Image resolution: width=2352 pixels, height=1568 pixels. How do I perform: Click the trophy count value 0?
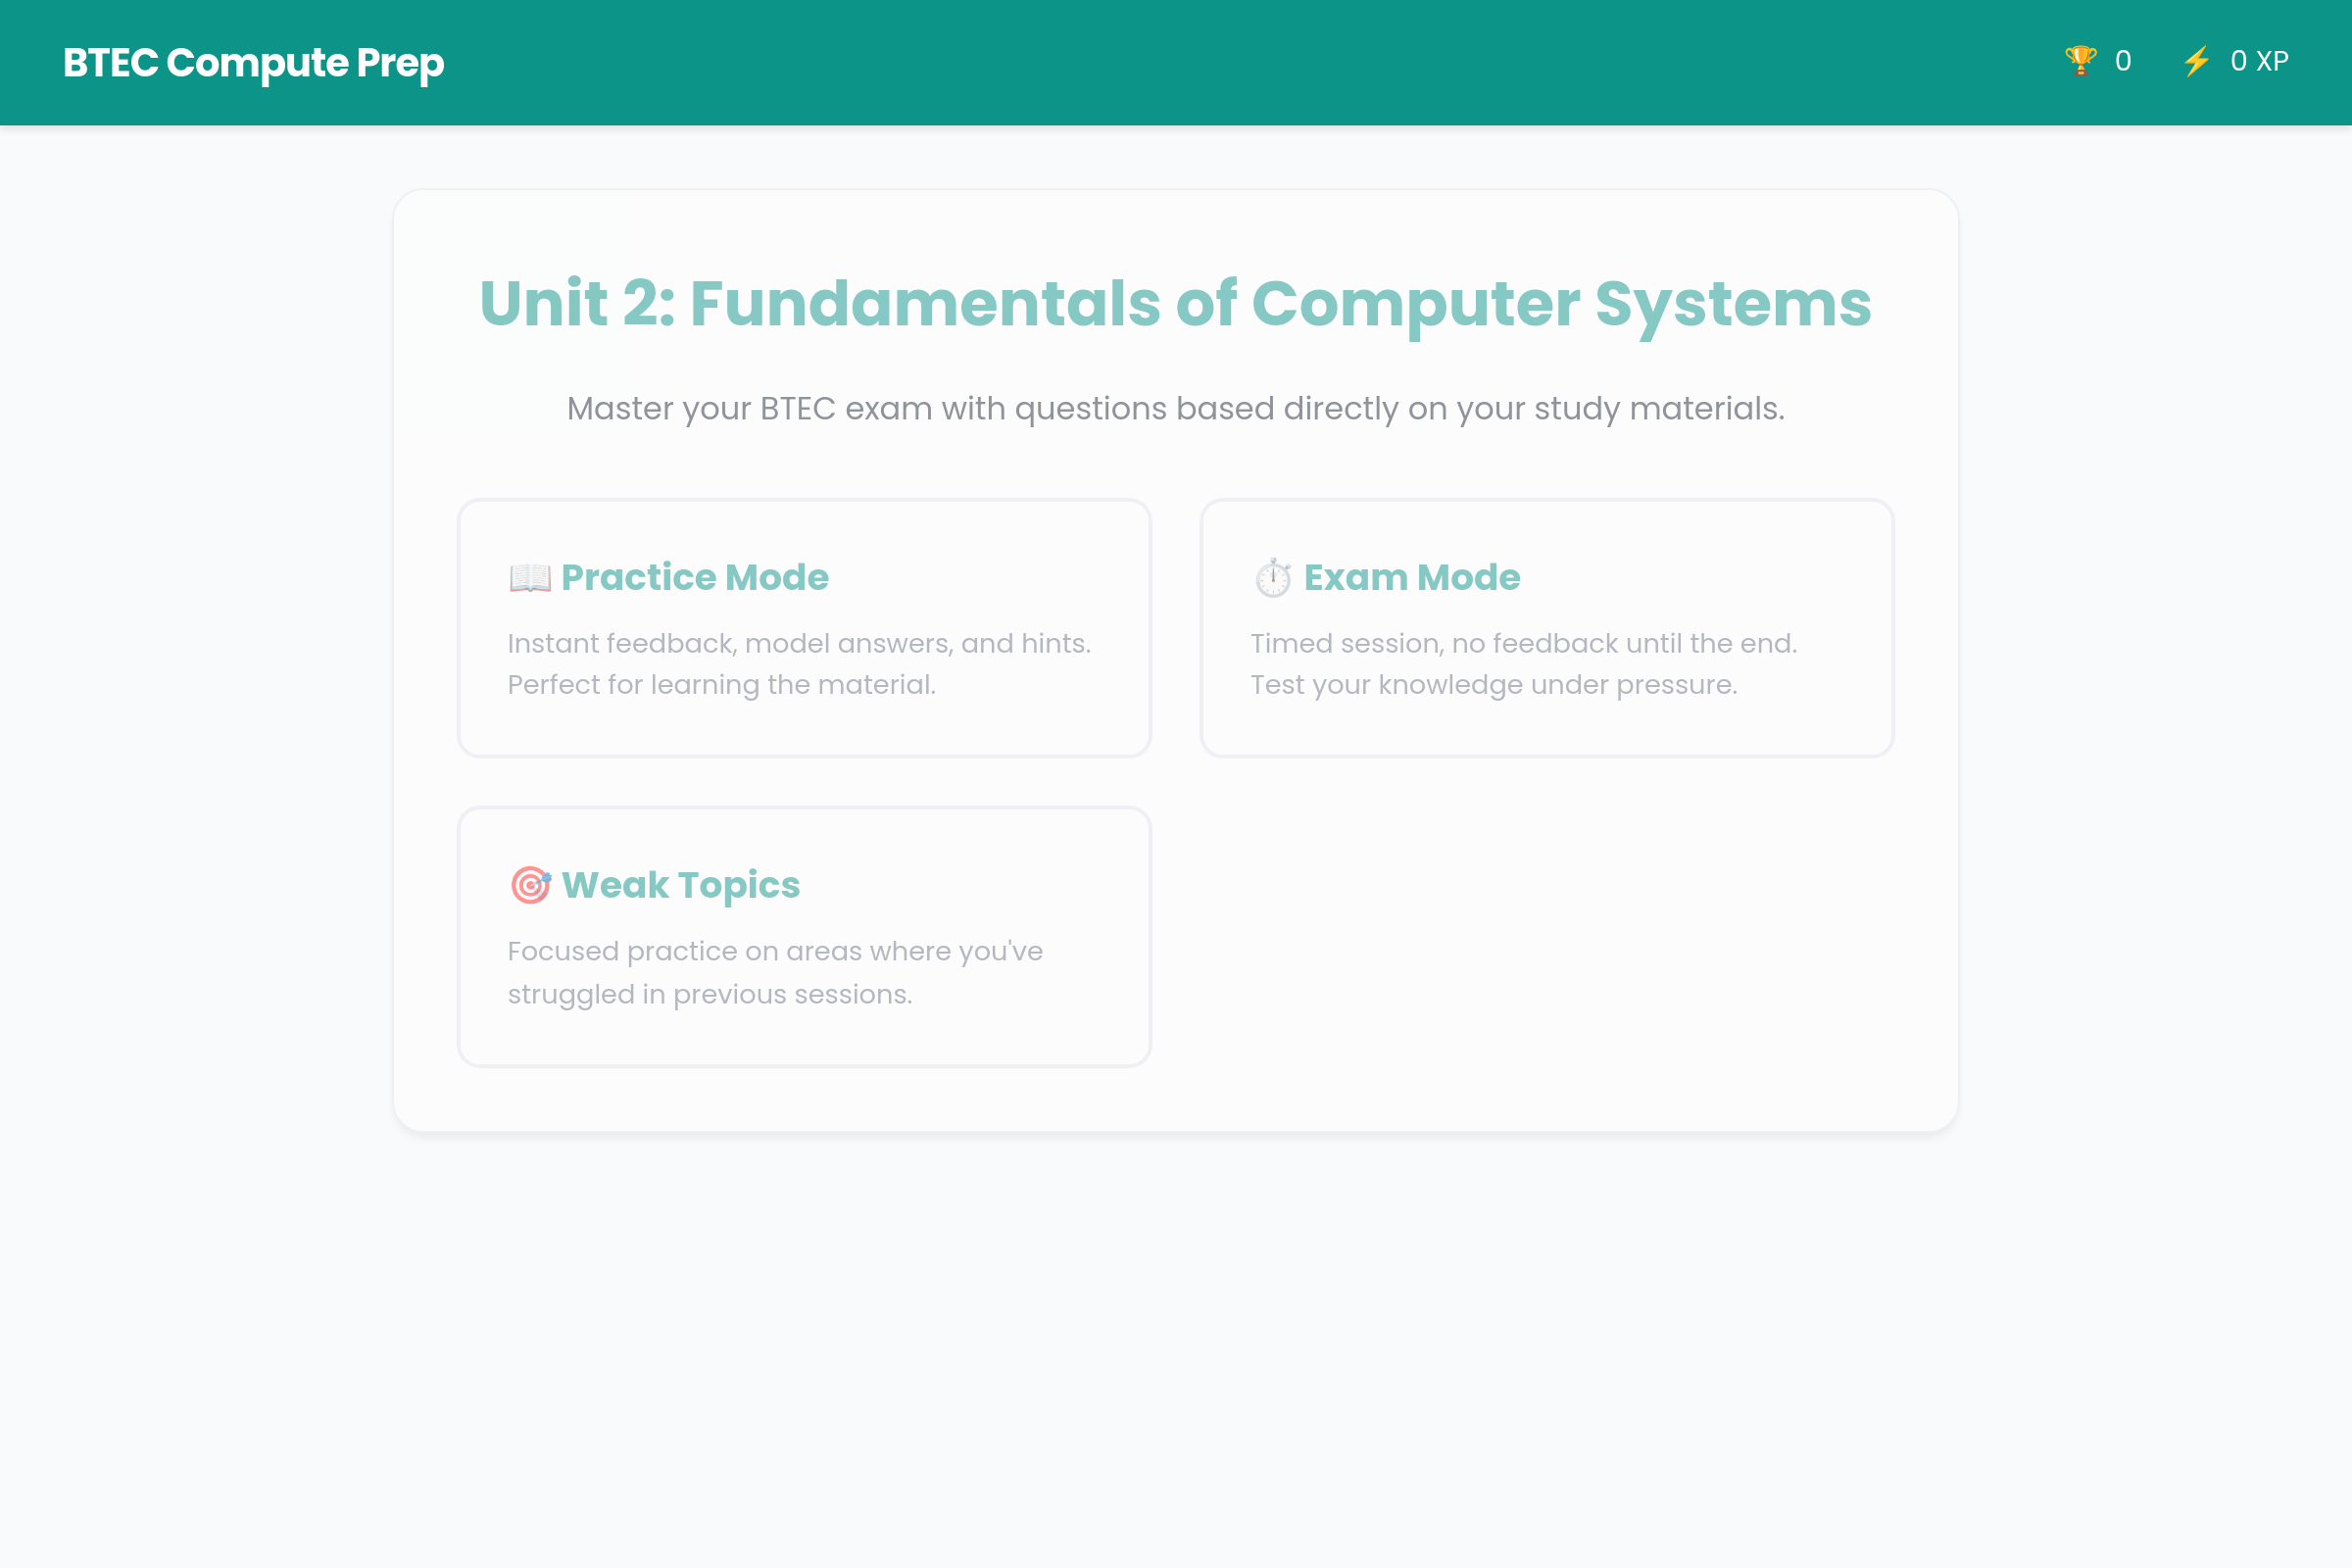click(2123, 62)
